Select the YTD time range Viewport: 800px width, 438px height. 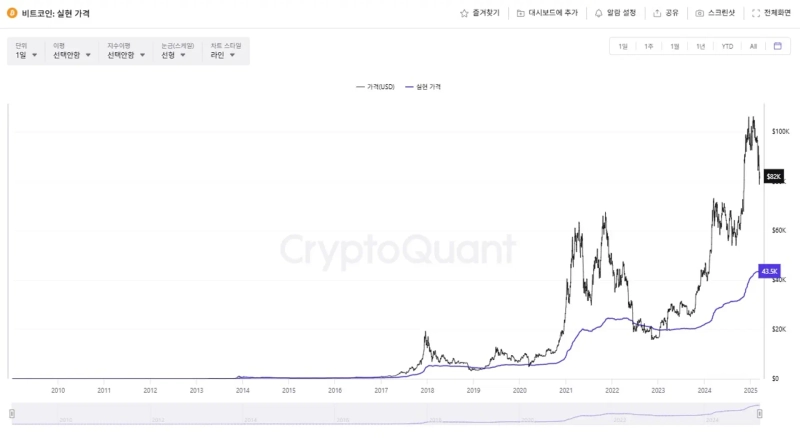(727, 46)
